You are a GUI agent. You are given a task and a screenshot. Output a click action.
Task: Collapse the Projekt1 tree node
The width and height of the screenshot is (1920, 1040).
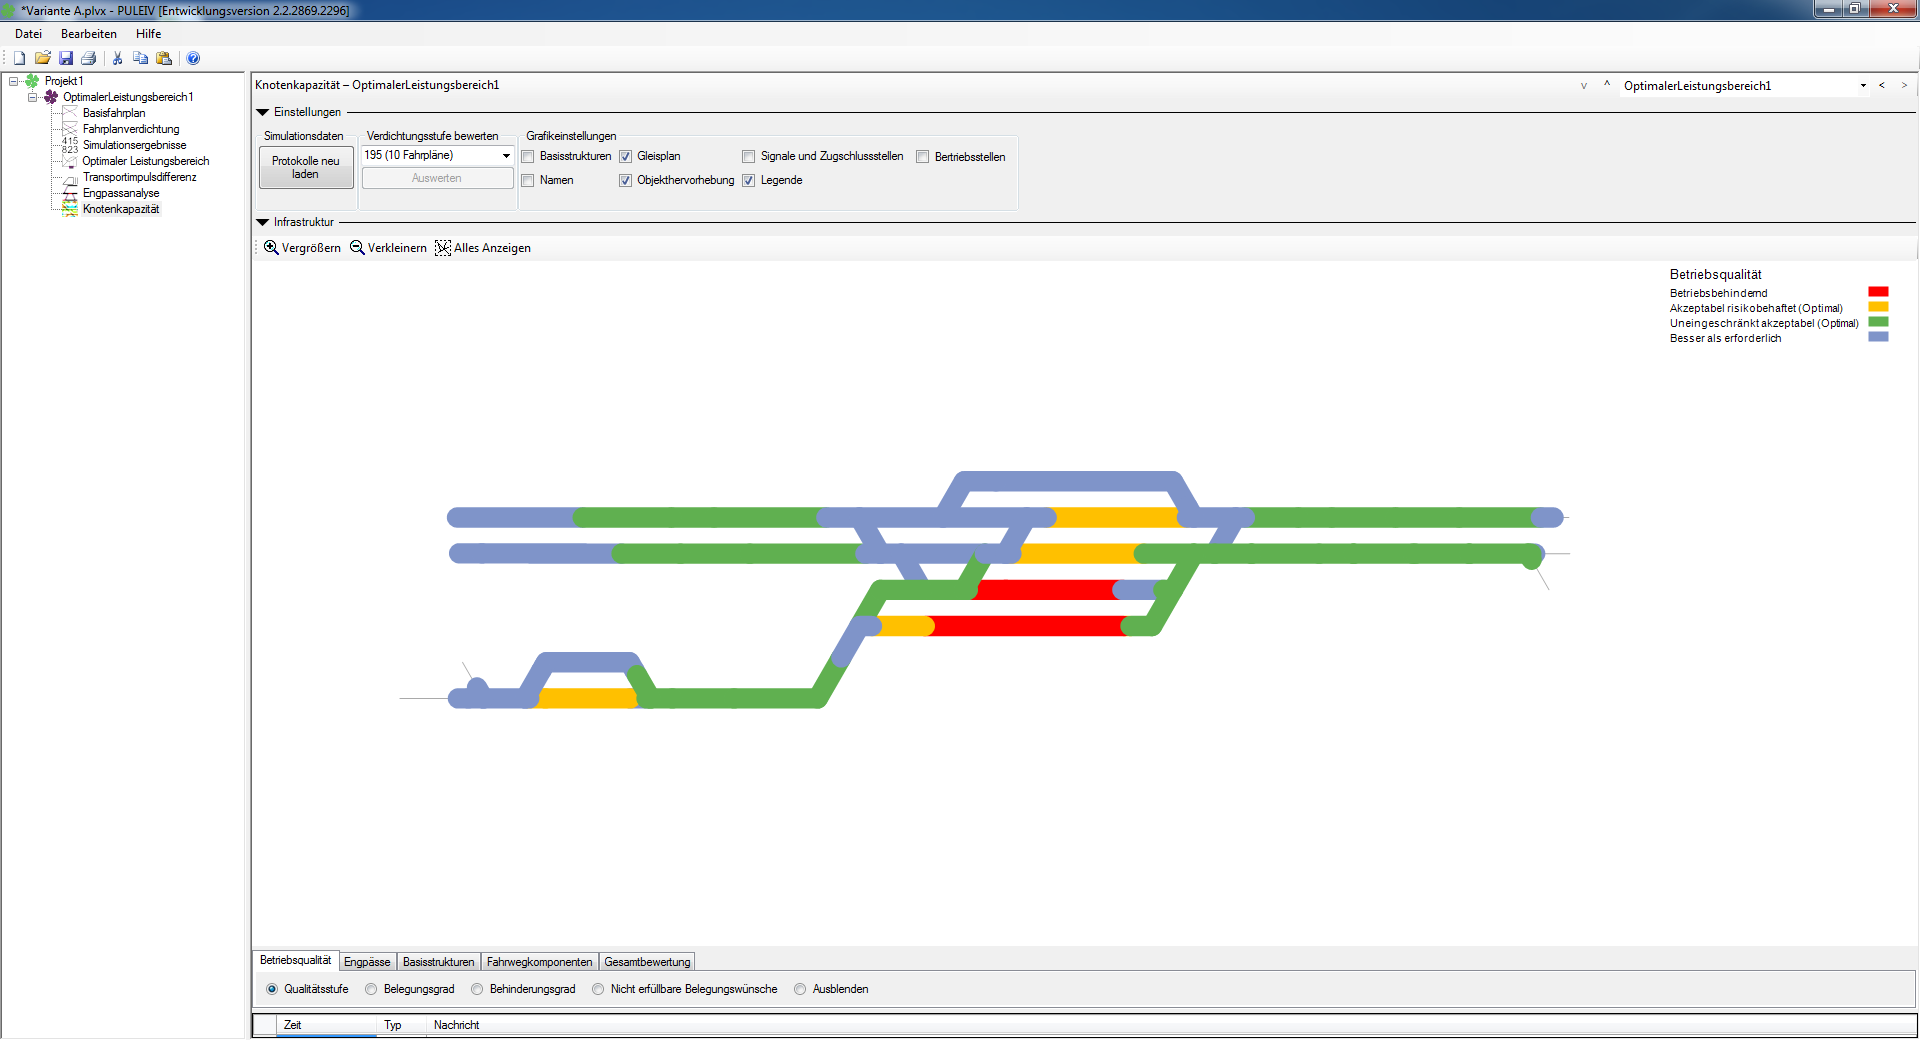pos(14,81)
